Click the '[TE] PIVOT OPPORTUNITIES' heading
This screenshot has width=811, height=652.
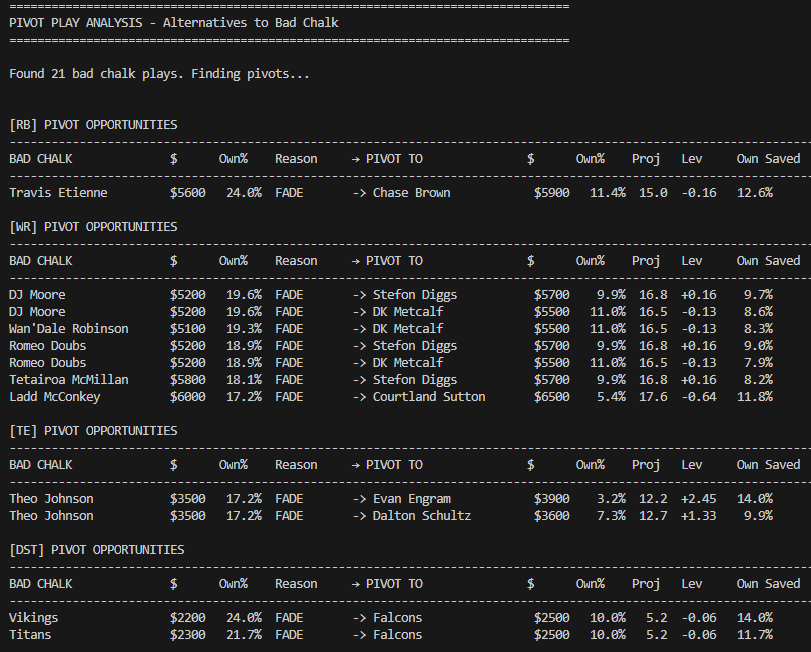[93, 431]
